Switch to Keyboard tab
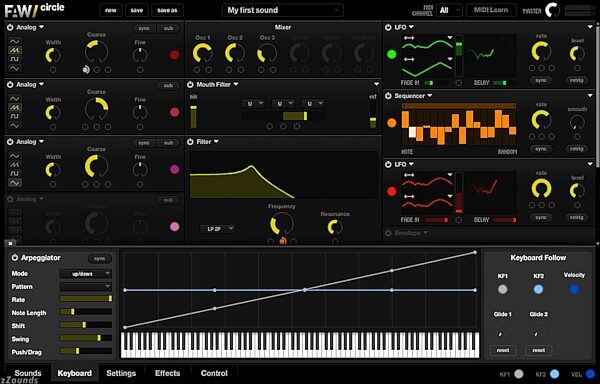The width and height of the screenshot is (600, 384). coord(75,373)
